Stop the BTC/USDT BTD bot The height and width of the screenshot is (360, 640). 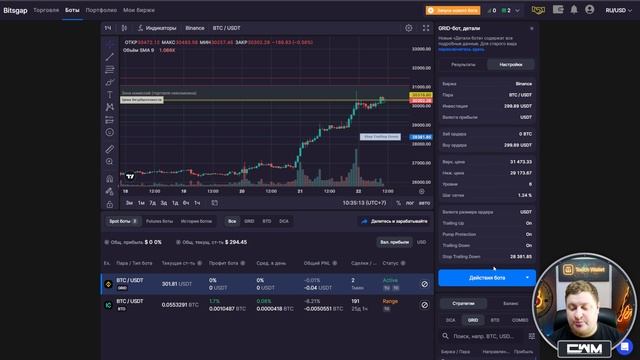click(x=424, y=305)
